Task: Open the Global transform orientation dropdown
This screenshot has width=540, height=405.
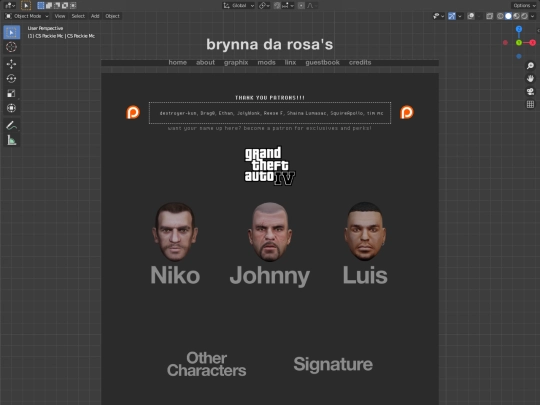Action: [x=239, y=6]
